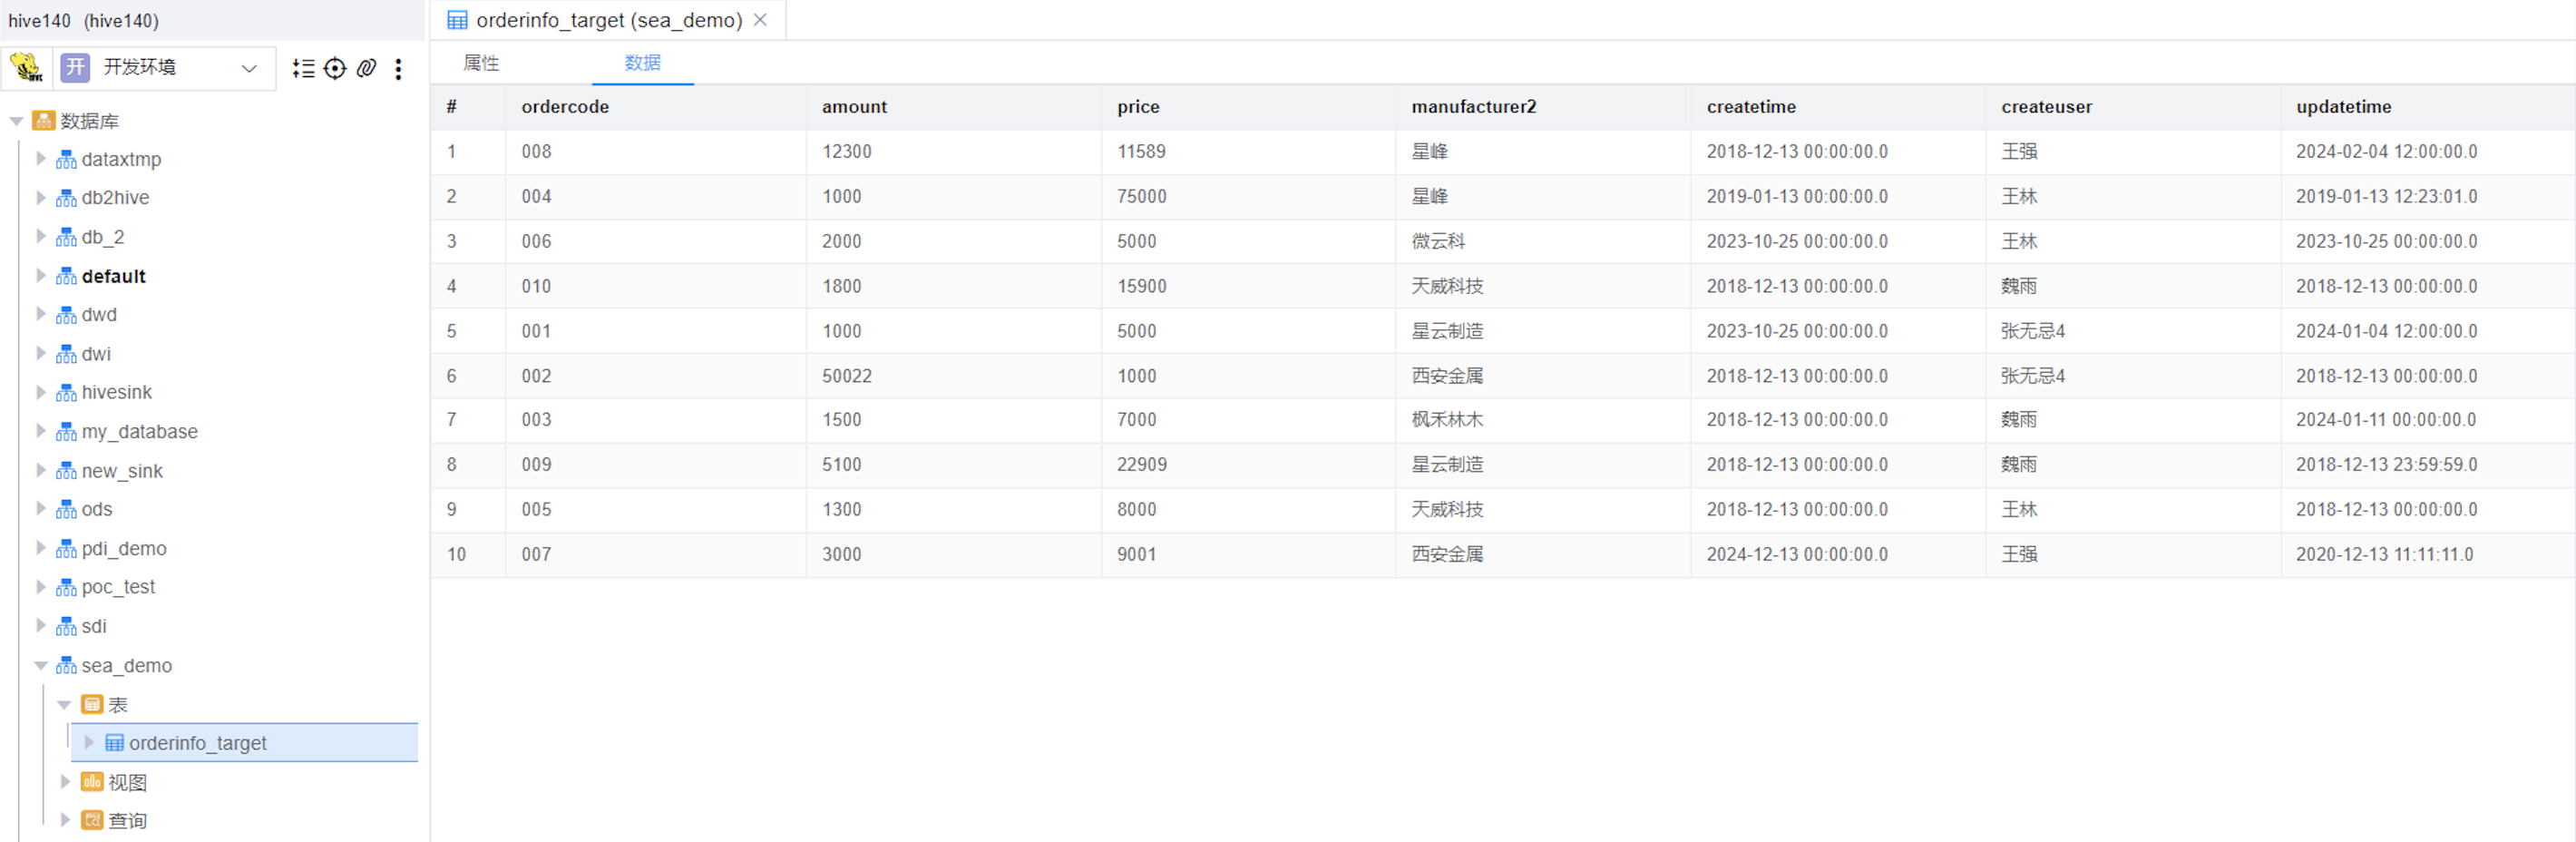Viewport: 2576px width, 842px height.
Task: Click the locate target crosshair icon
Action: pos(335,68)
